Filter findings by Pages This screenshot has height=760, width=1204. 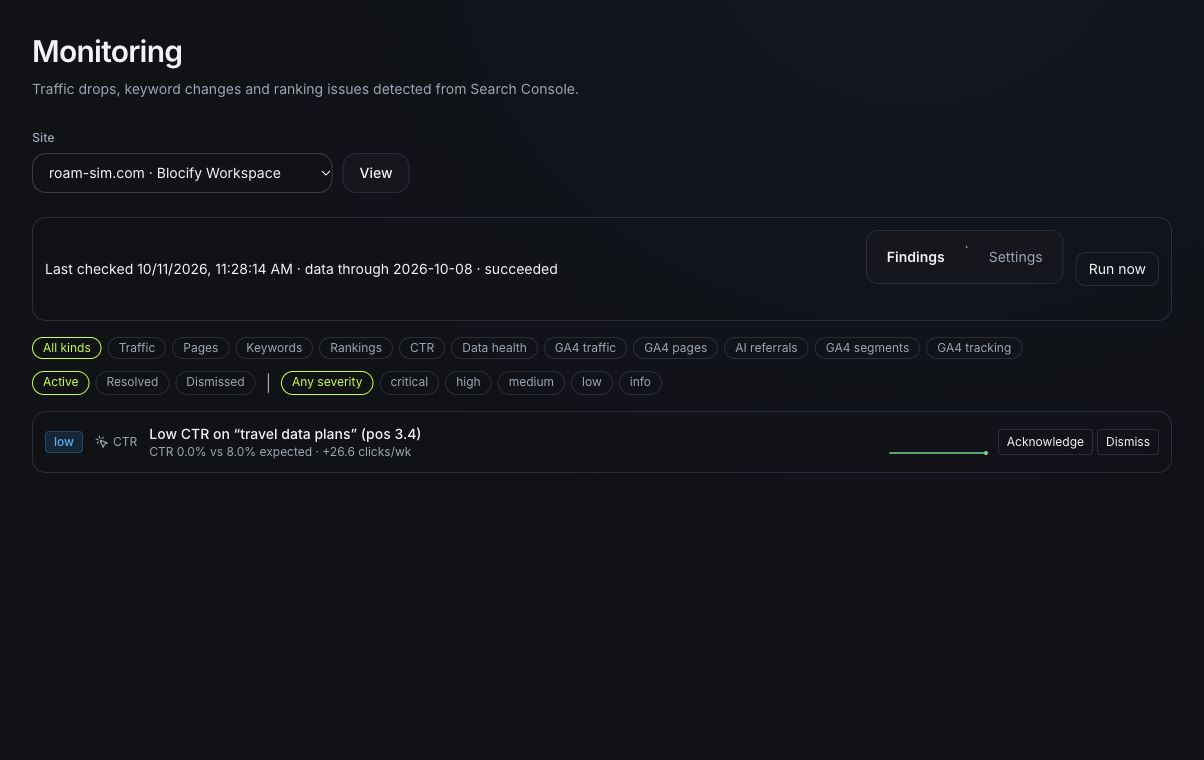(200, 348)
